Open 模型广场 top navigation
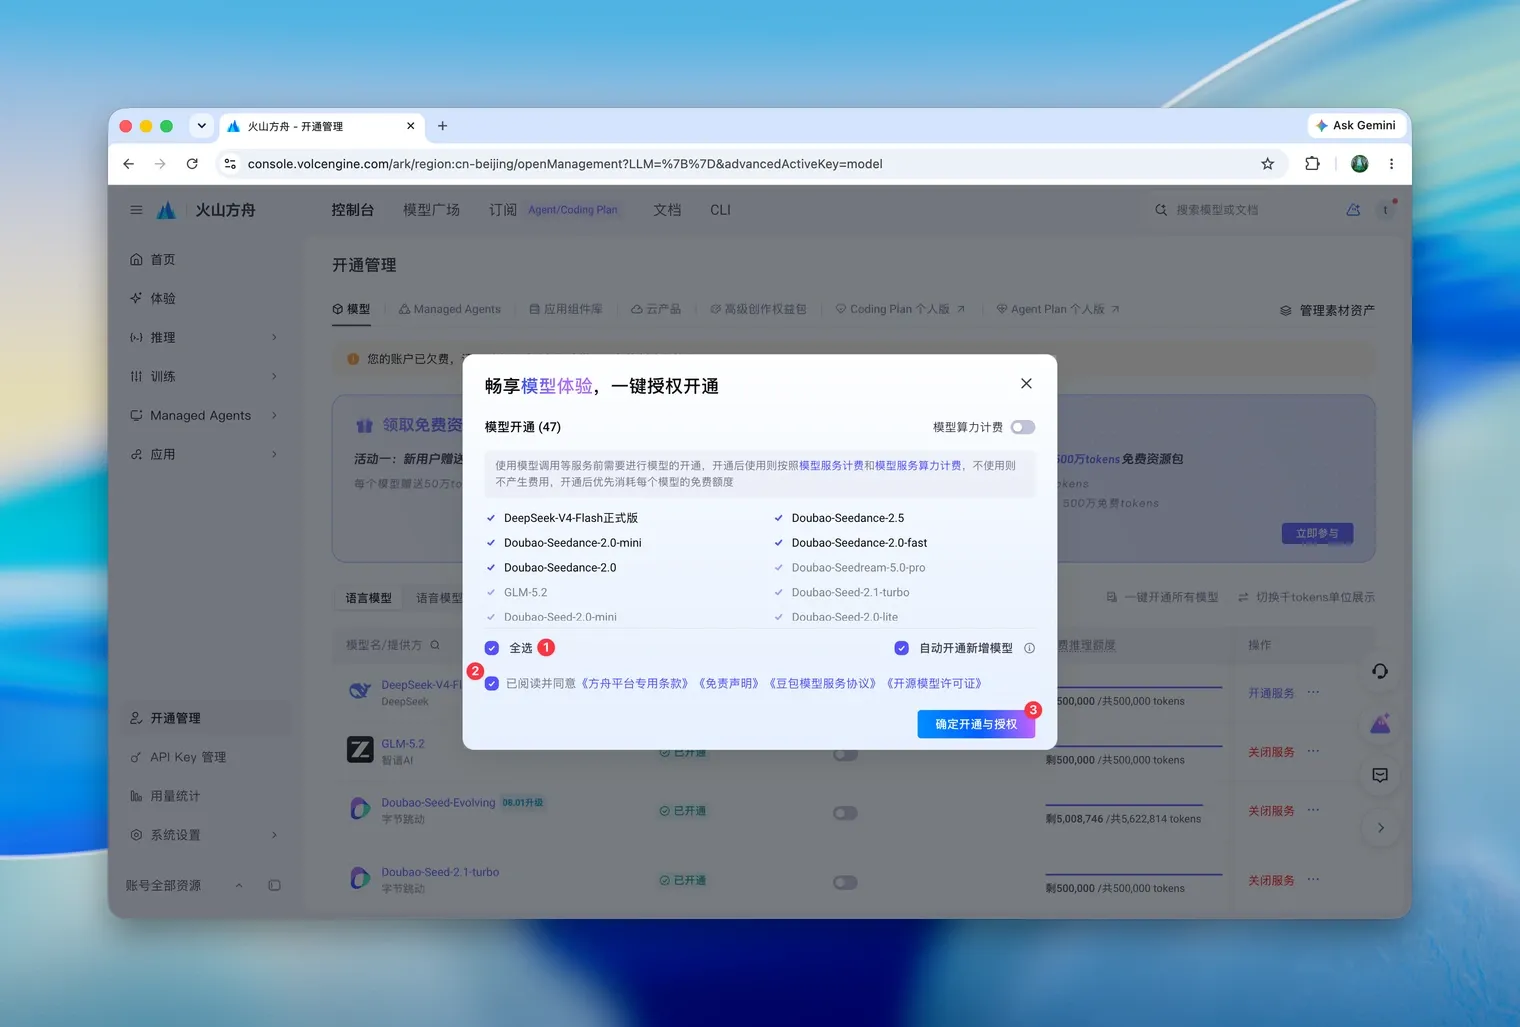1520x1027 pixels. [431, 210]
